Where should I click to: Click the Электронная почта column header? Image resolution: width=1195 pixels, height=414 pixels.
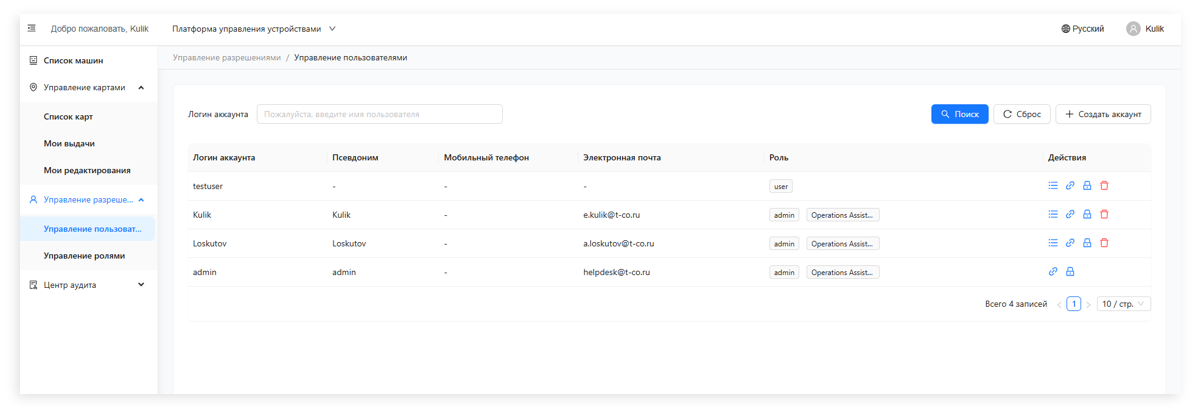point(622,158)
